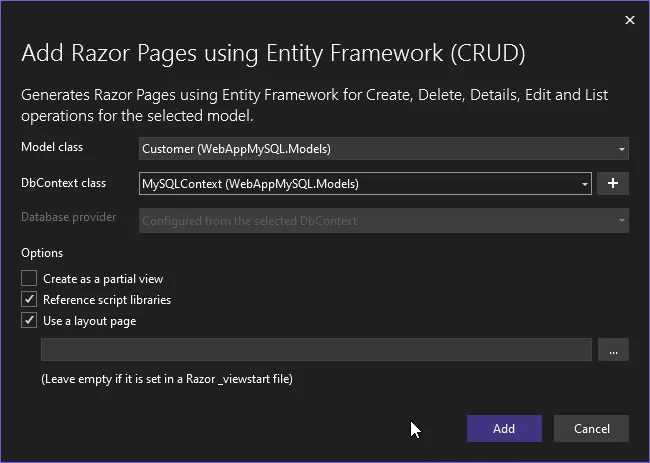This screenshot has height=463, width=650.
Task: Enable Create as a partial view
Action: 30,279
